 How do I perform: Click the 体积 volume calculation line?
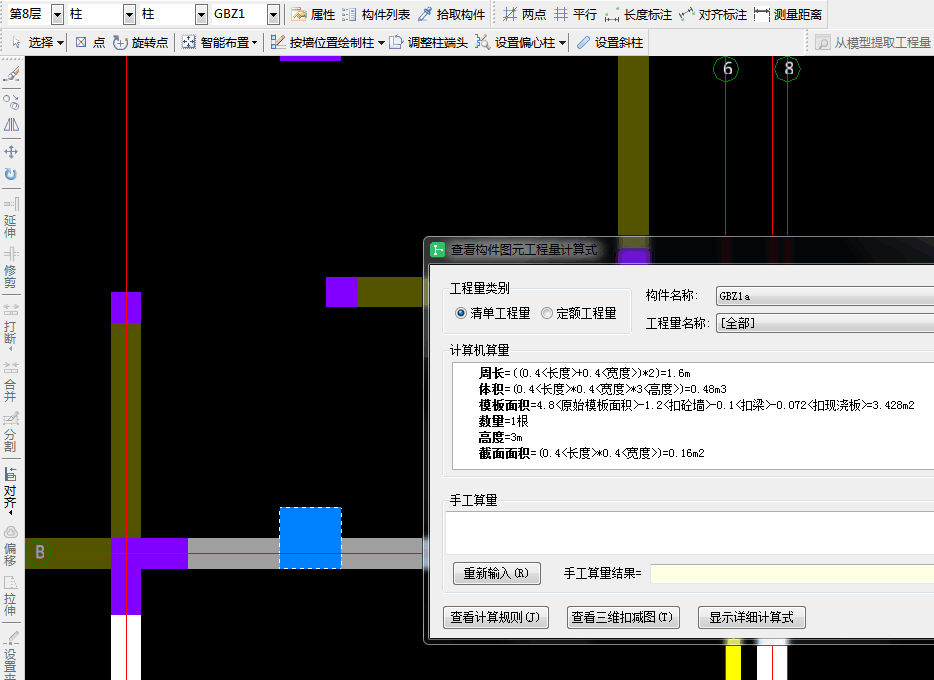pyautogui.click(x=602, y=389)
